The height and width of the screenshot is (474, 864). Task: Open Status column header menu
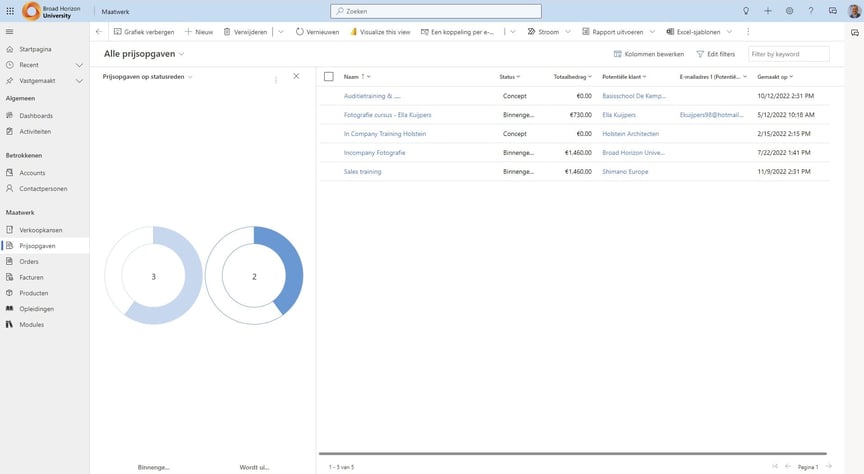coord(510,77)
